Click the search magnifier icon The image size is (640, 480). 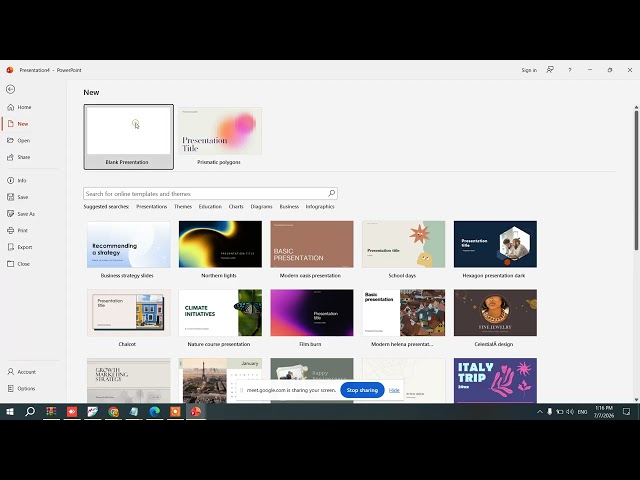[332, 193]
